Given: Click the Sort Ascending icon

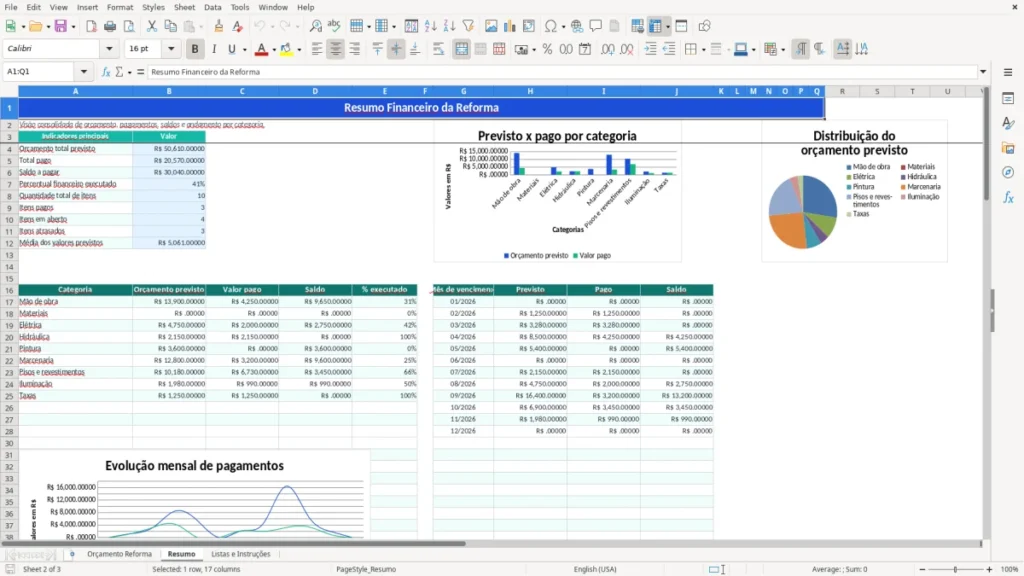Looking at the screenshot, I should 430,26.
